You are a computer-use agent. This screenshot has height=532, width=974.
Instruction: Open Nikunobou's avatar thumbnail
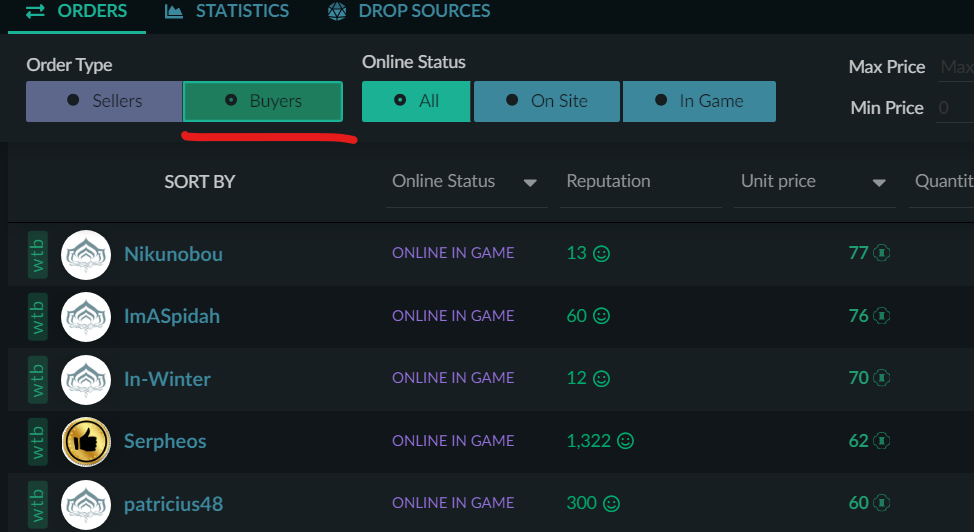86,255
